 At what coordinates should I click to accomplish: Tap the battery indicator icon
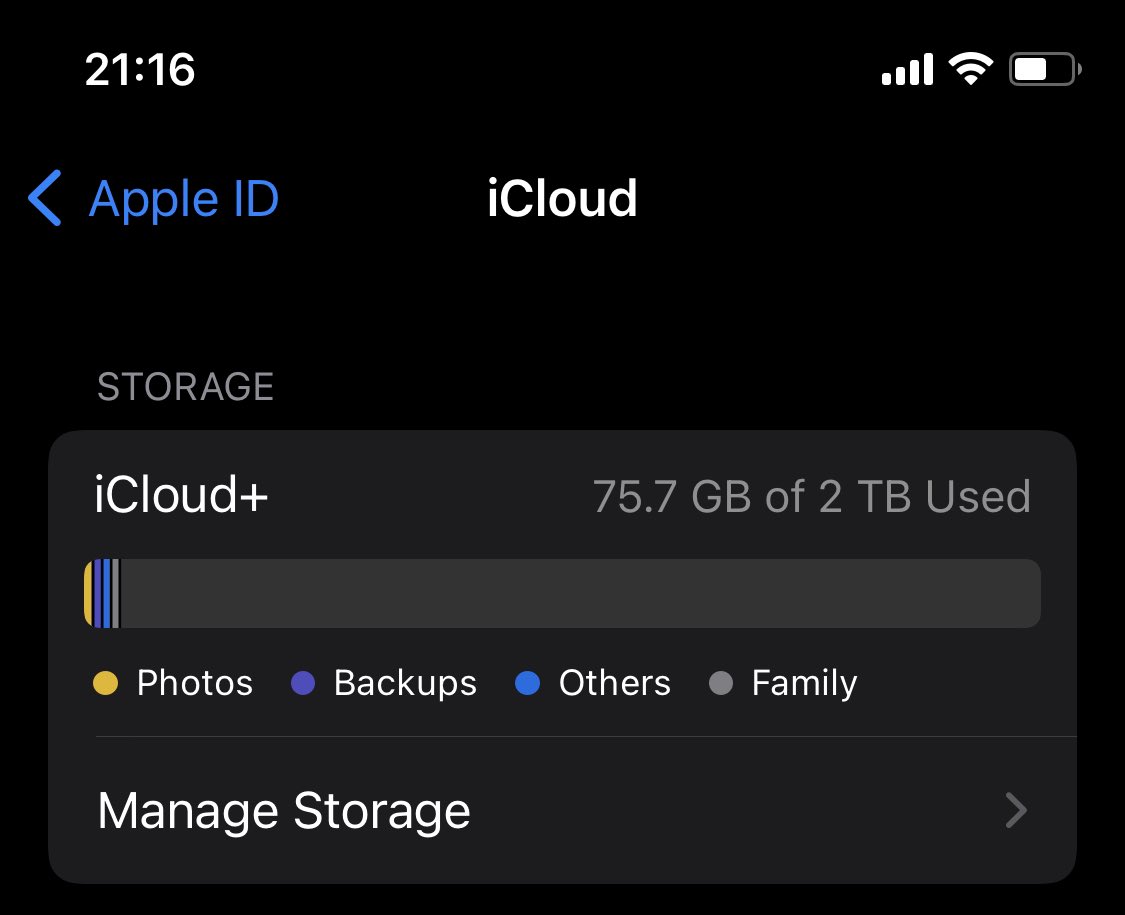click(x=1045, y=70)
